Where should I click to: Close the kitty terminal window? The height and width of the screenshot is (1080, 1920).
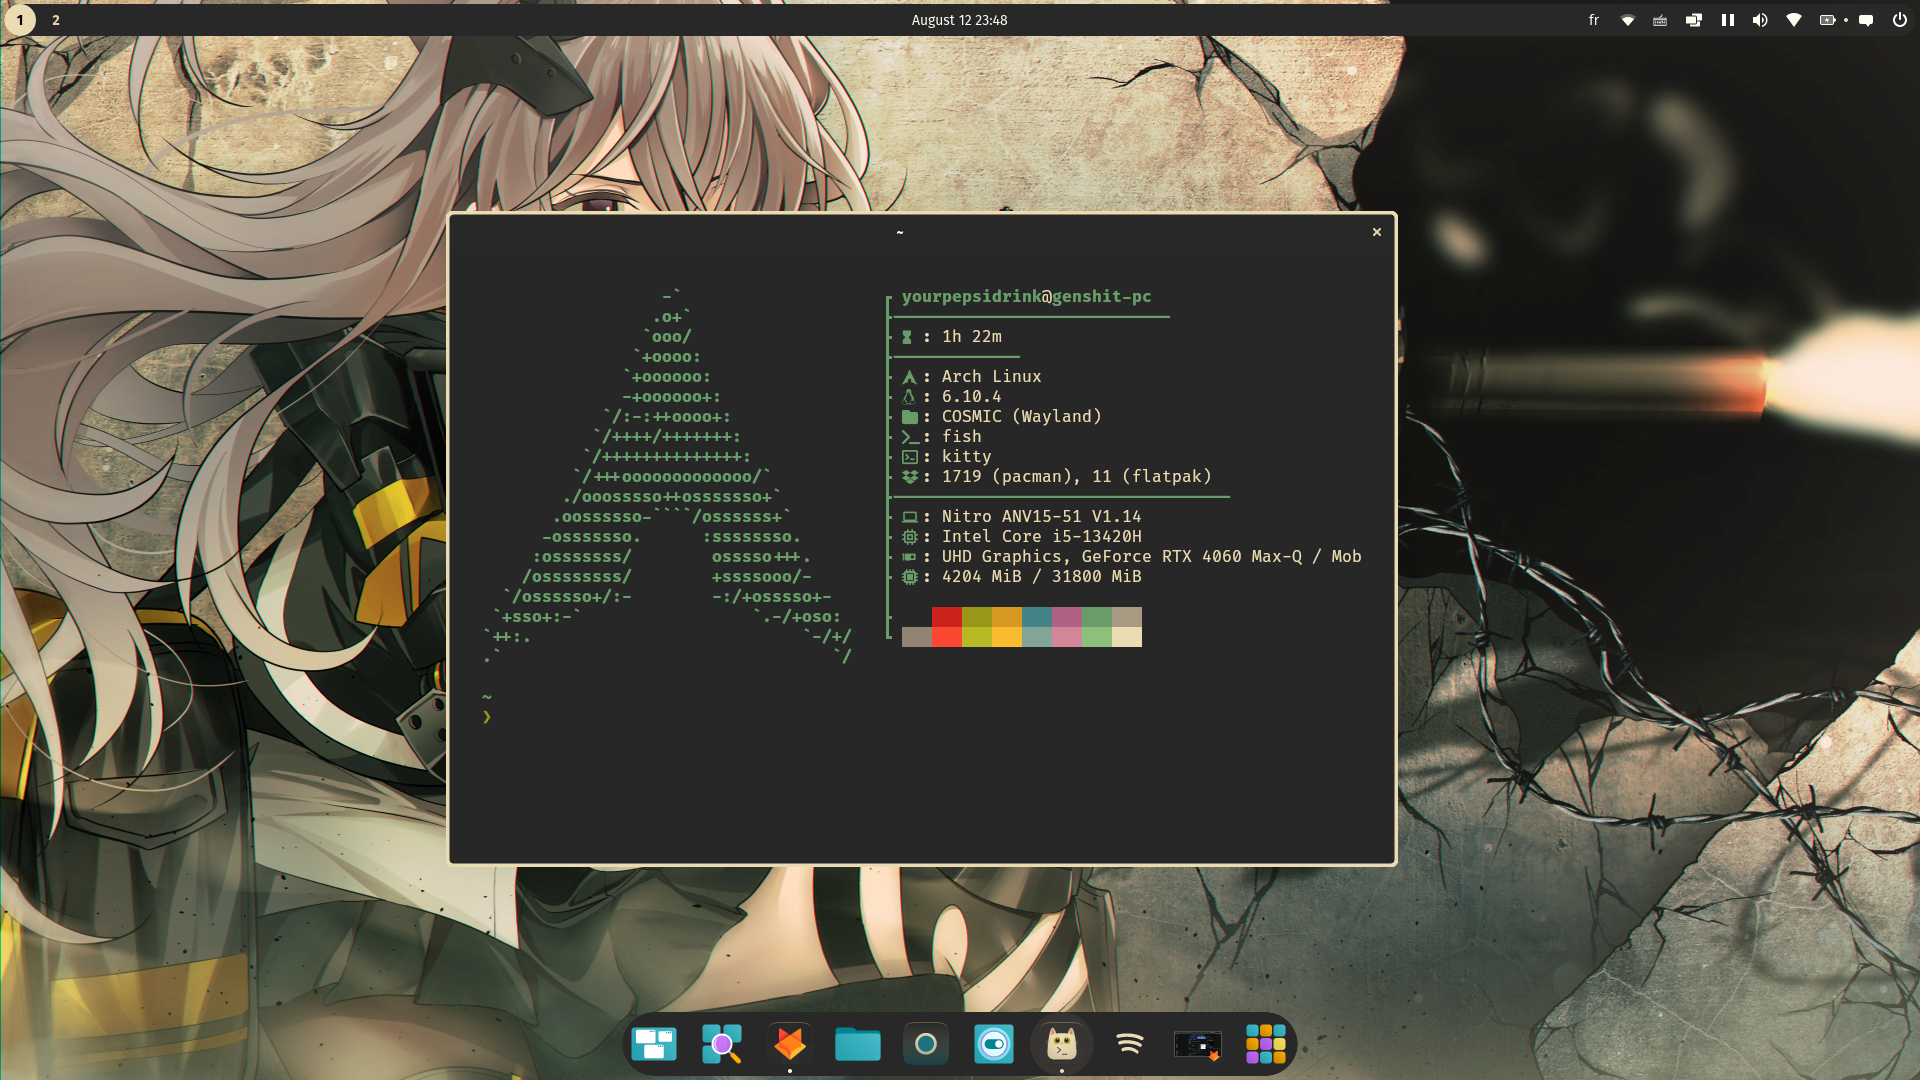click(x=1377, y=232)
